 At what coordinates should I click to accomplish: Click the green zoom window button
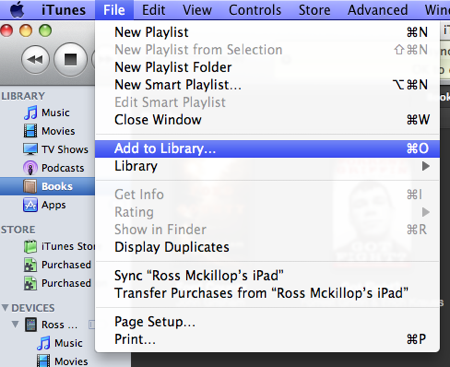pyautogui.click(x=45, y=31)
